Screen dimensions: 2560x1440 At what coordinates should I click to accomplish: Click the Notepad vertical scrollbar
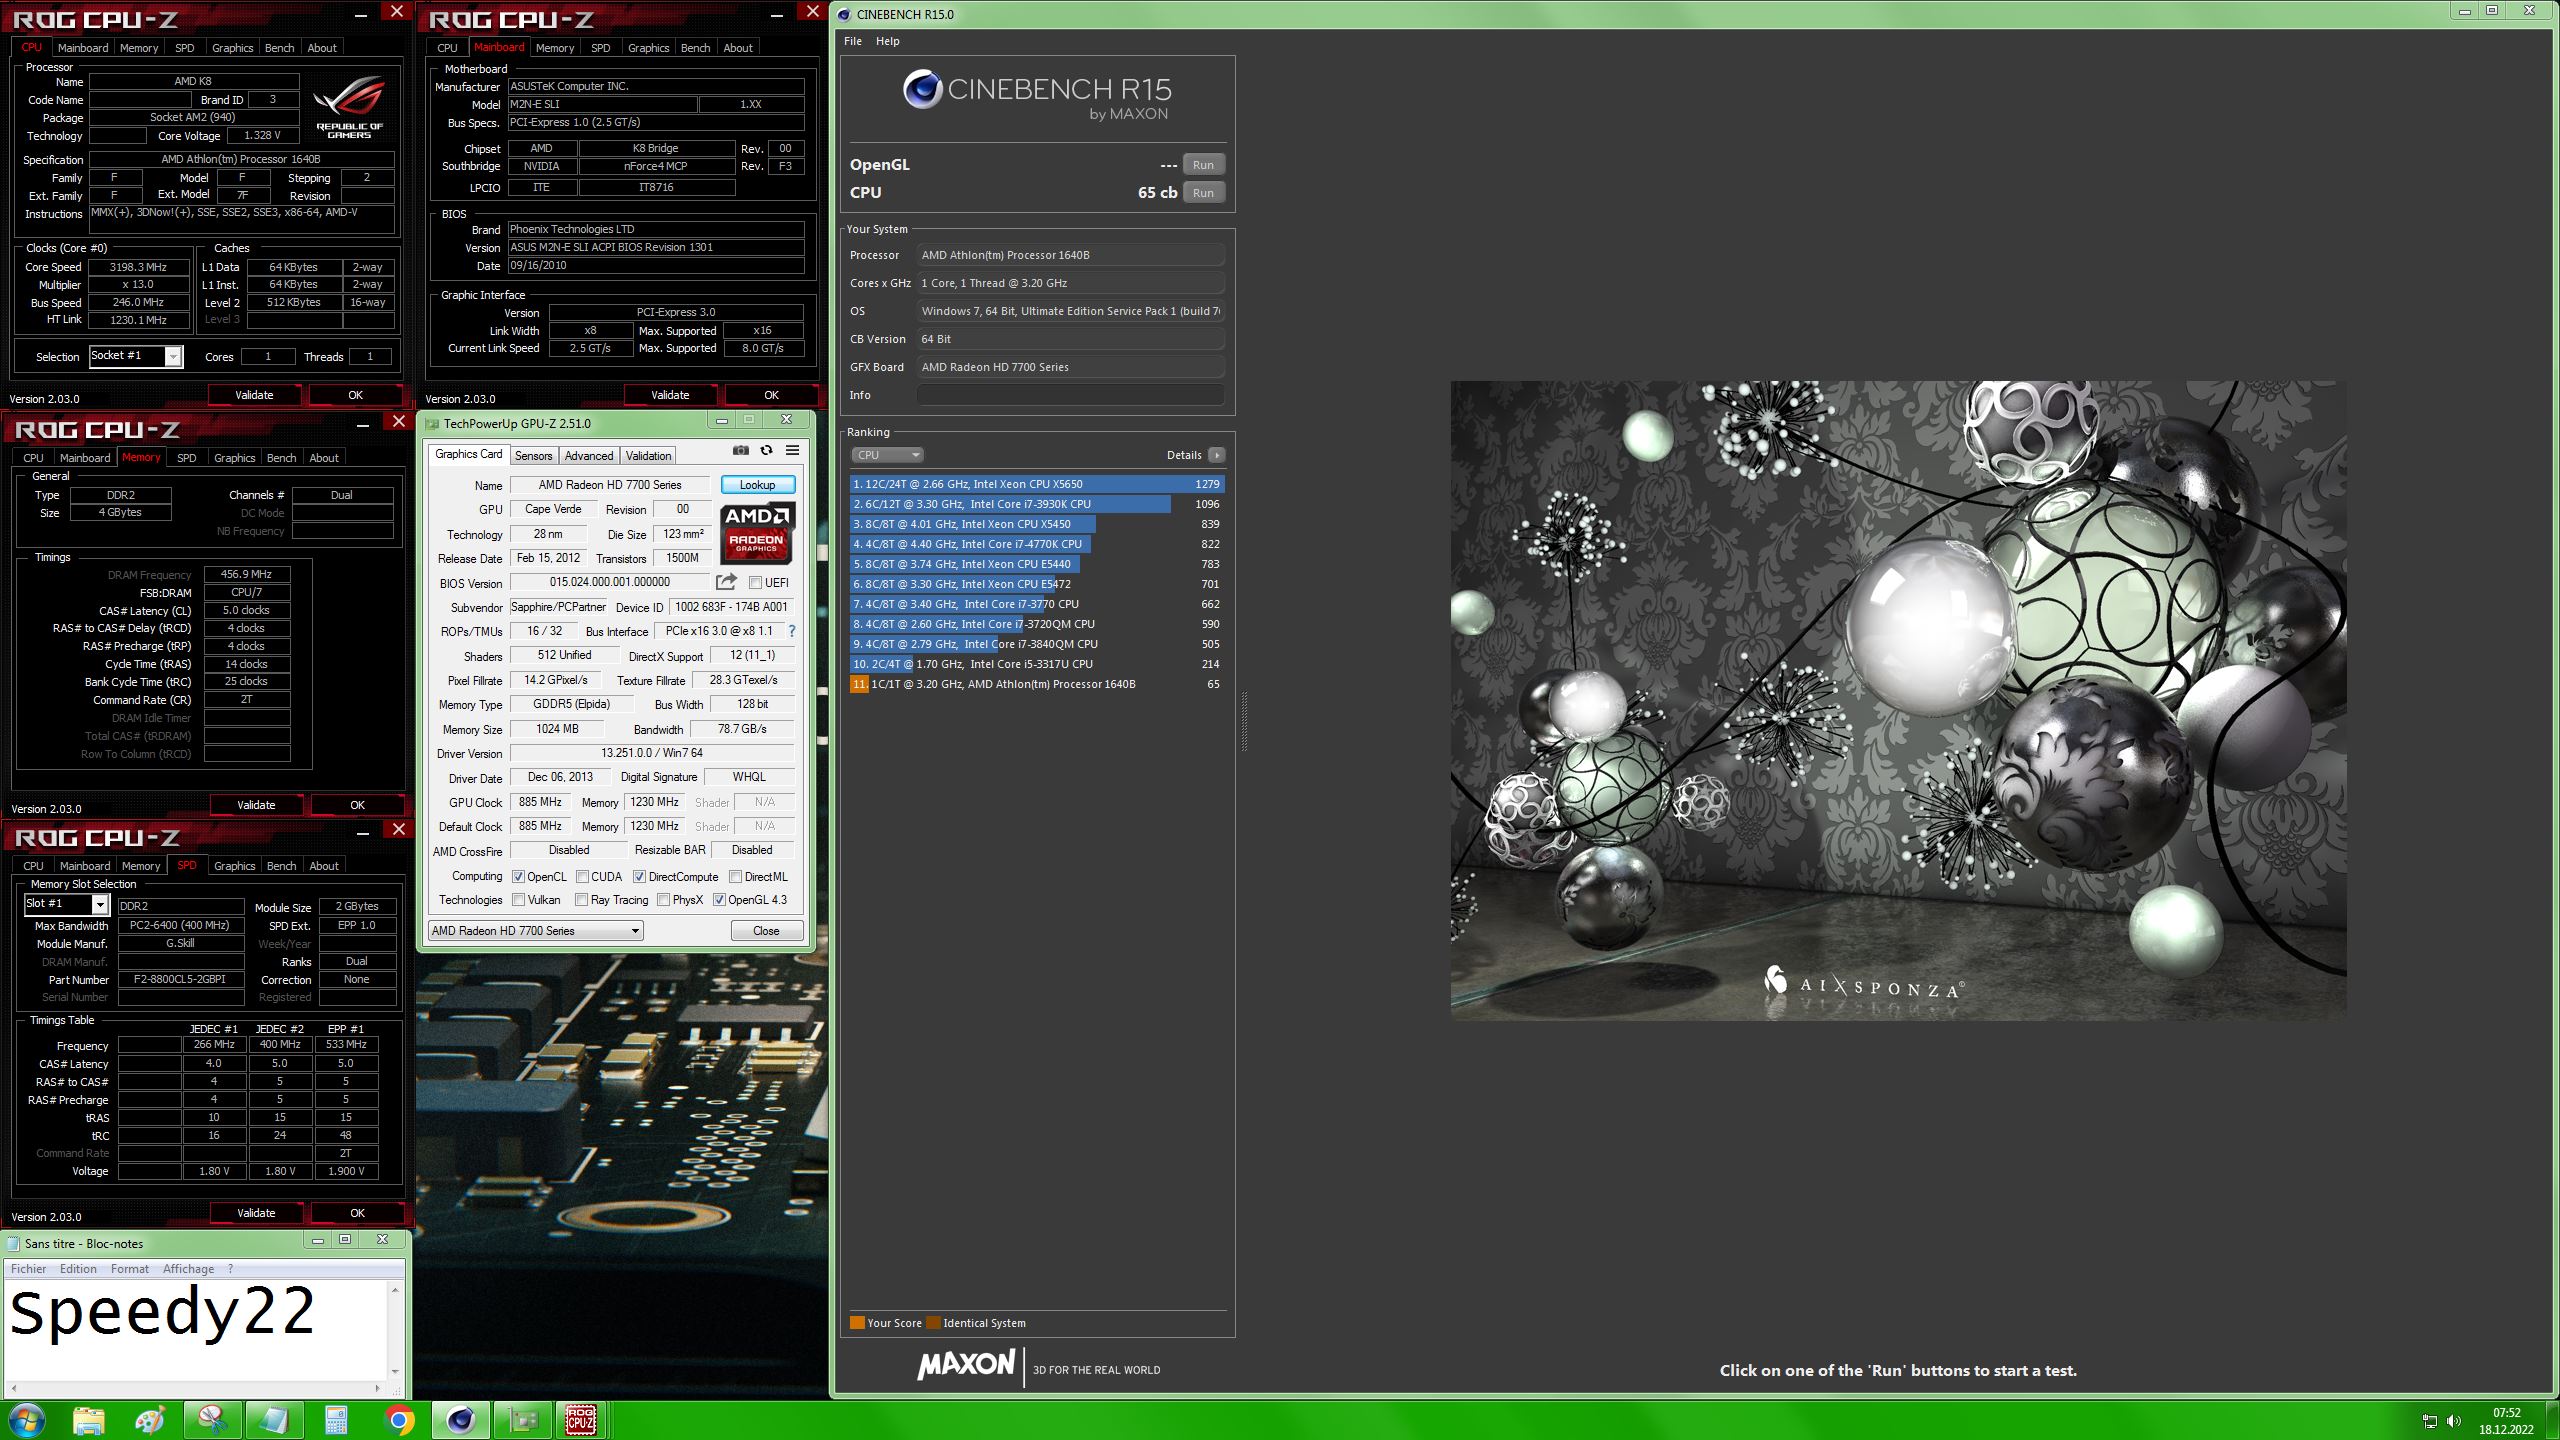coord(395,1331)
